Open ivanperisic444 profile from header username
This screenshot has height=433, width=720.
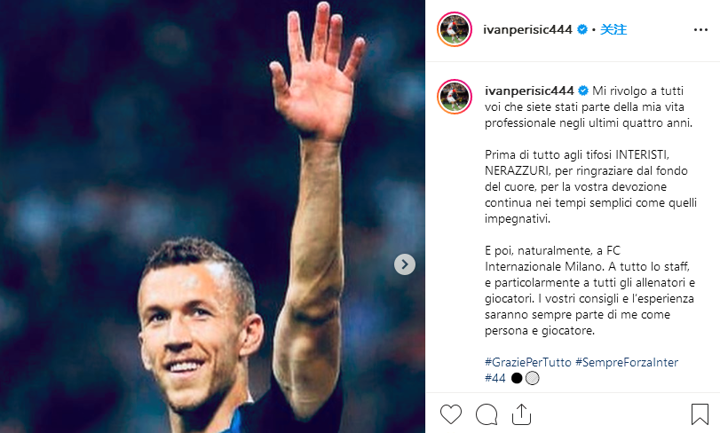(528, 30)
